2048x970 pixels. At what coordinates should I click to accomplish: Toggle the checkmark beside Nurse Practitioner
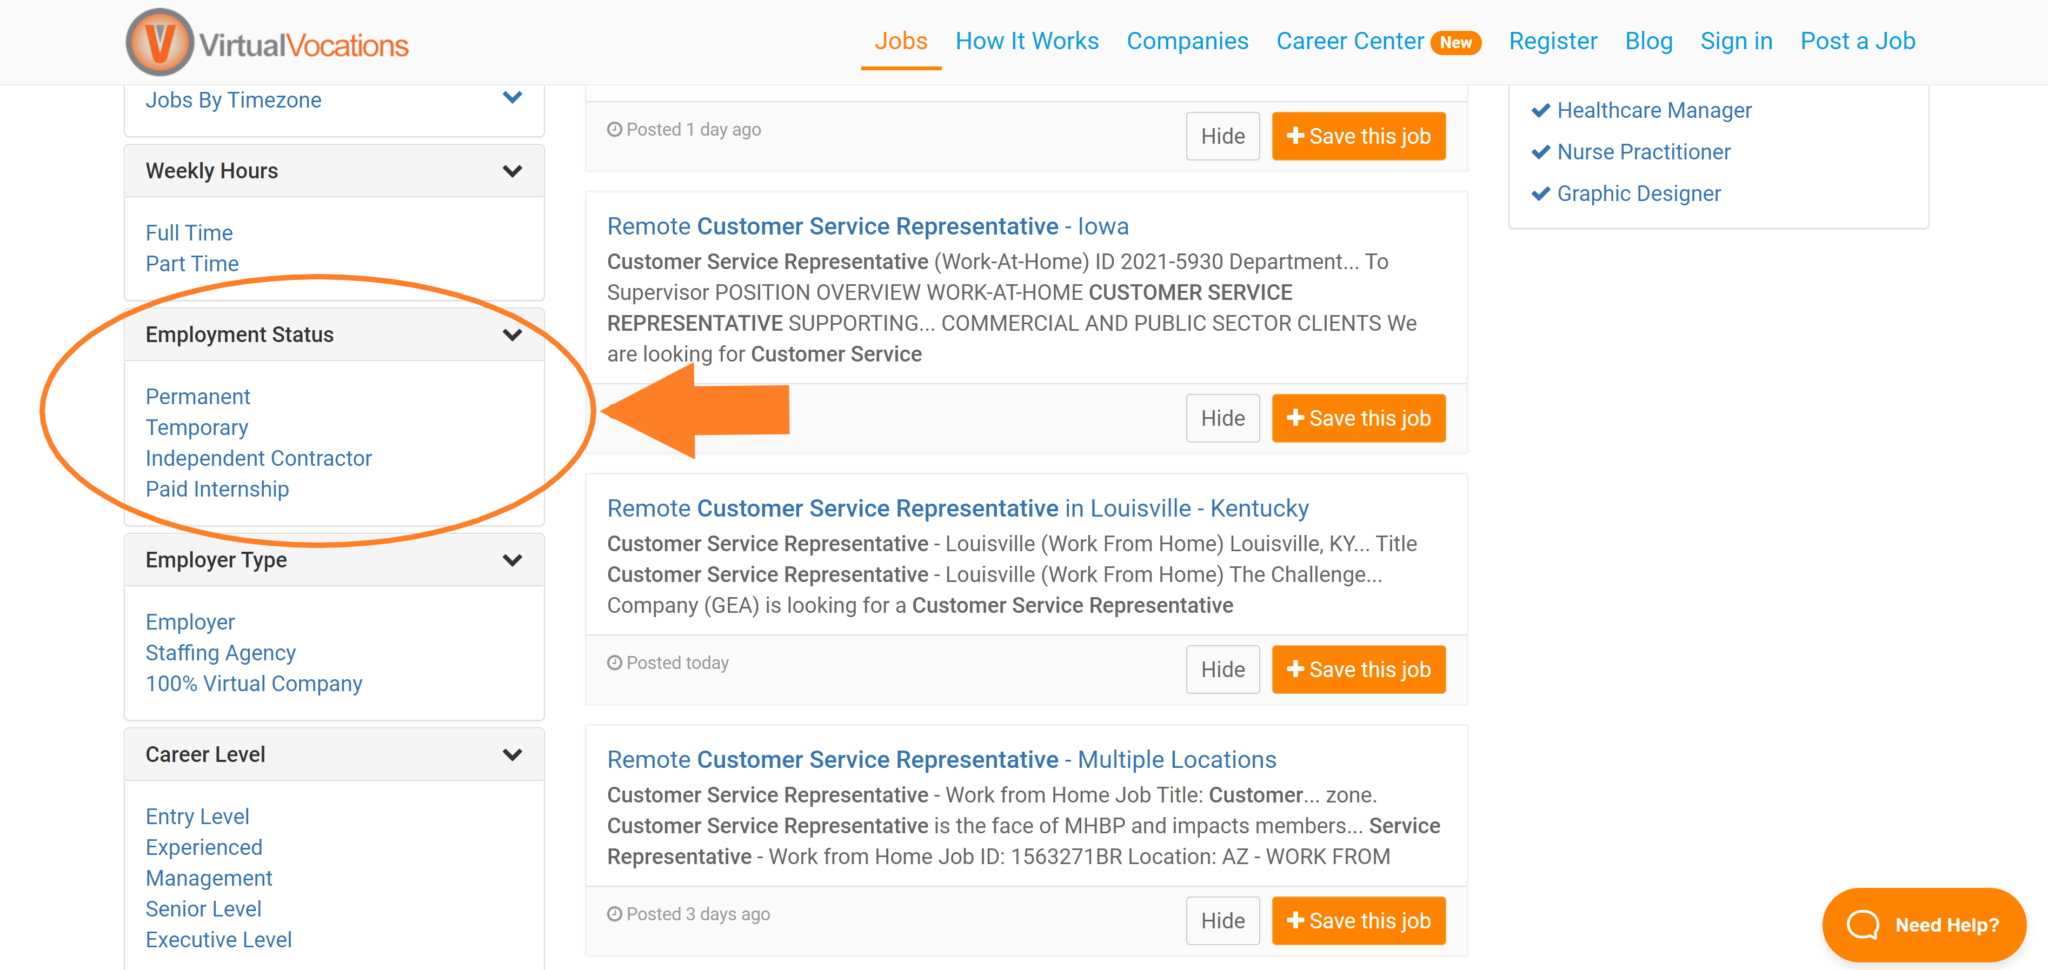[x=1541, y=152]
